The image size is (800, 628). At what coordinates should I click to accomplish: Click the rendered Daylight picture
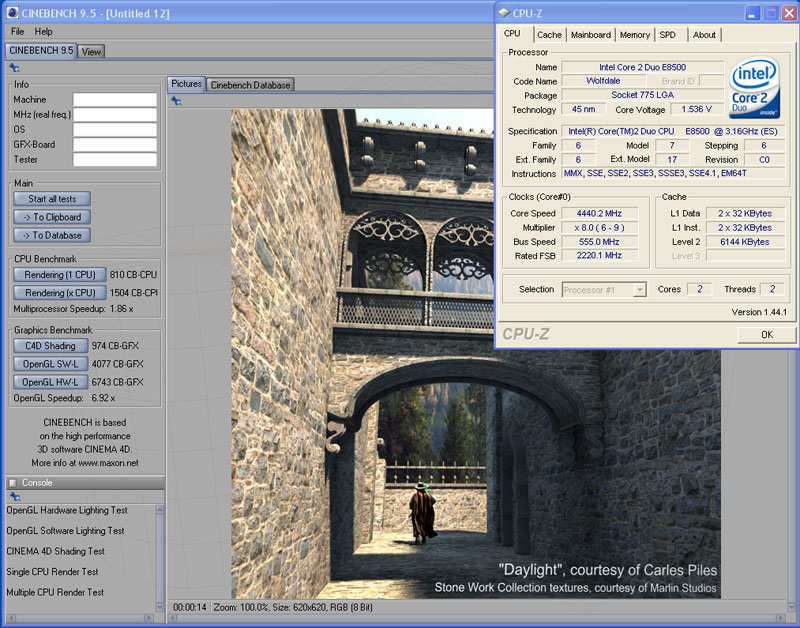[x=476, y=353]
